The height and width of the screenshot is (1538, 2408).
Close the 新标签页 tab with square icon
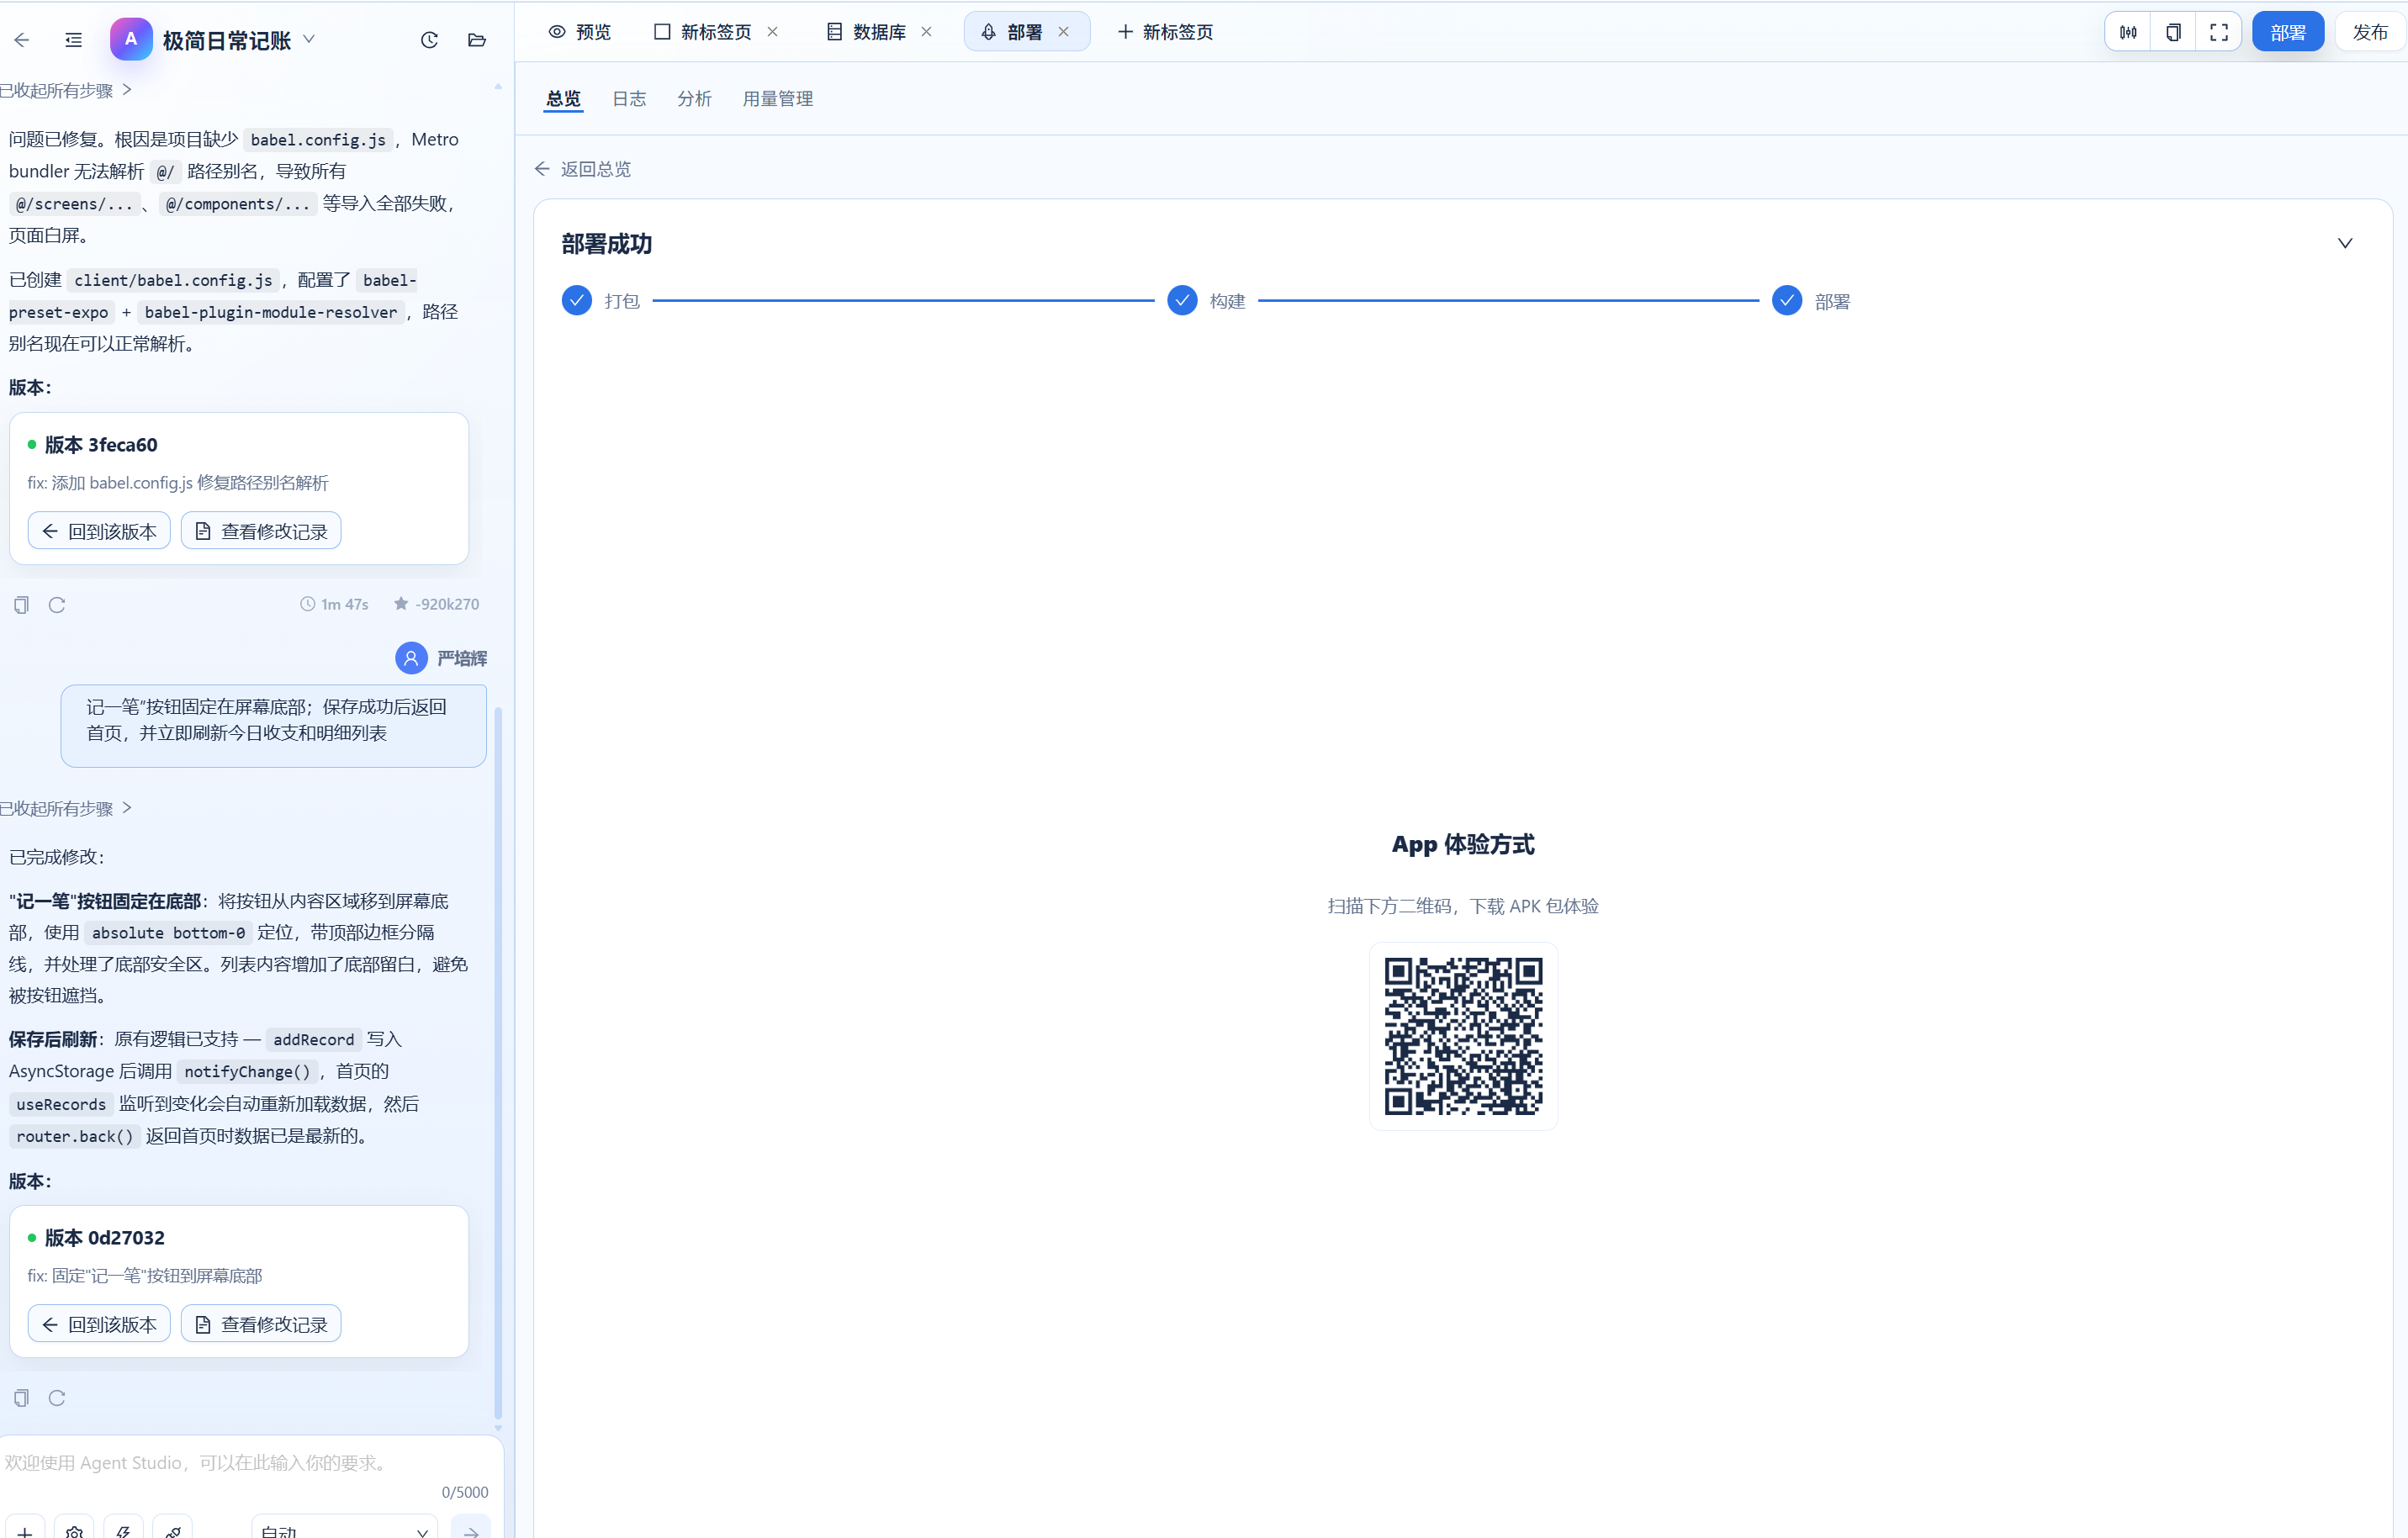(x=773, y=32)
